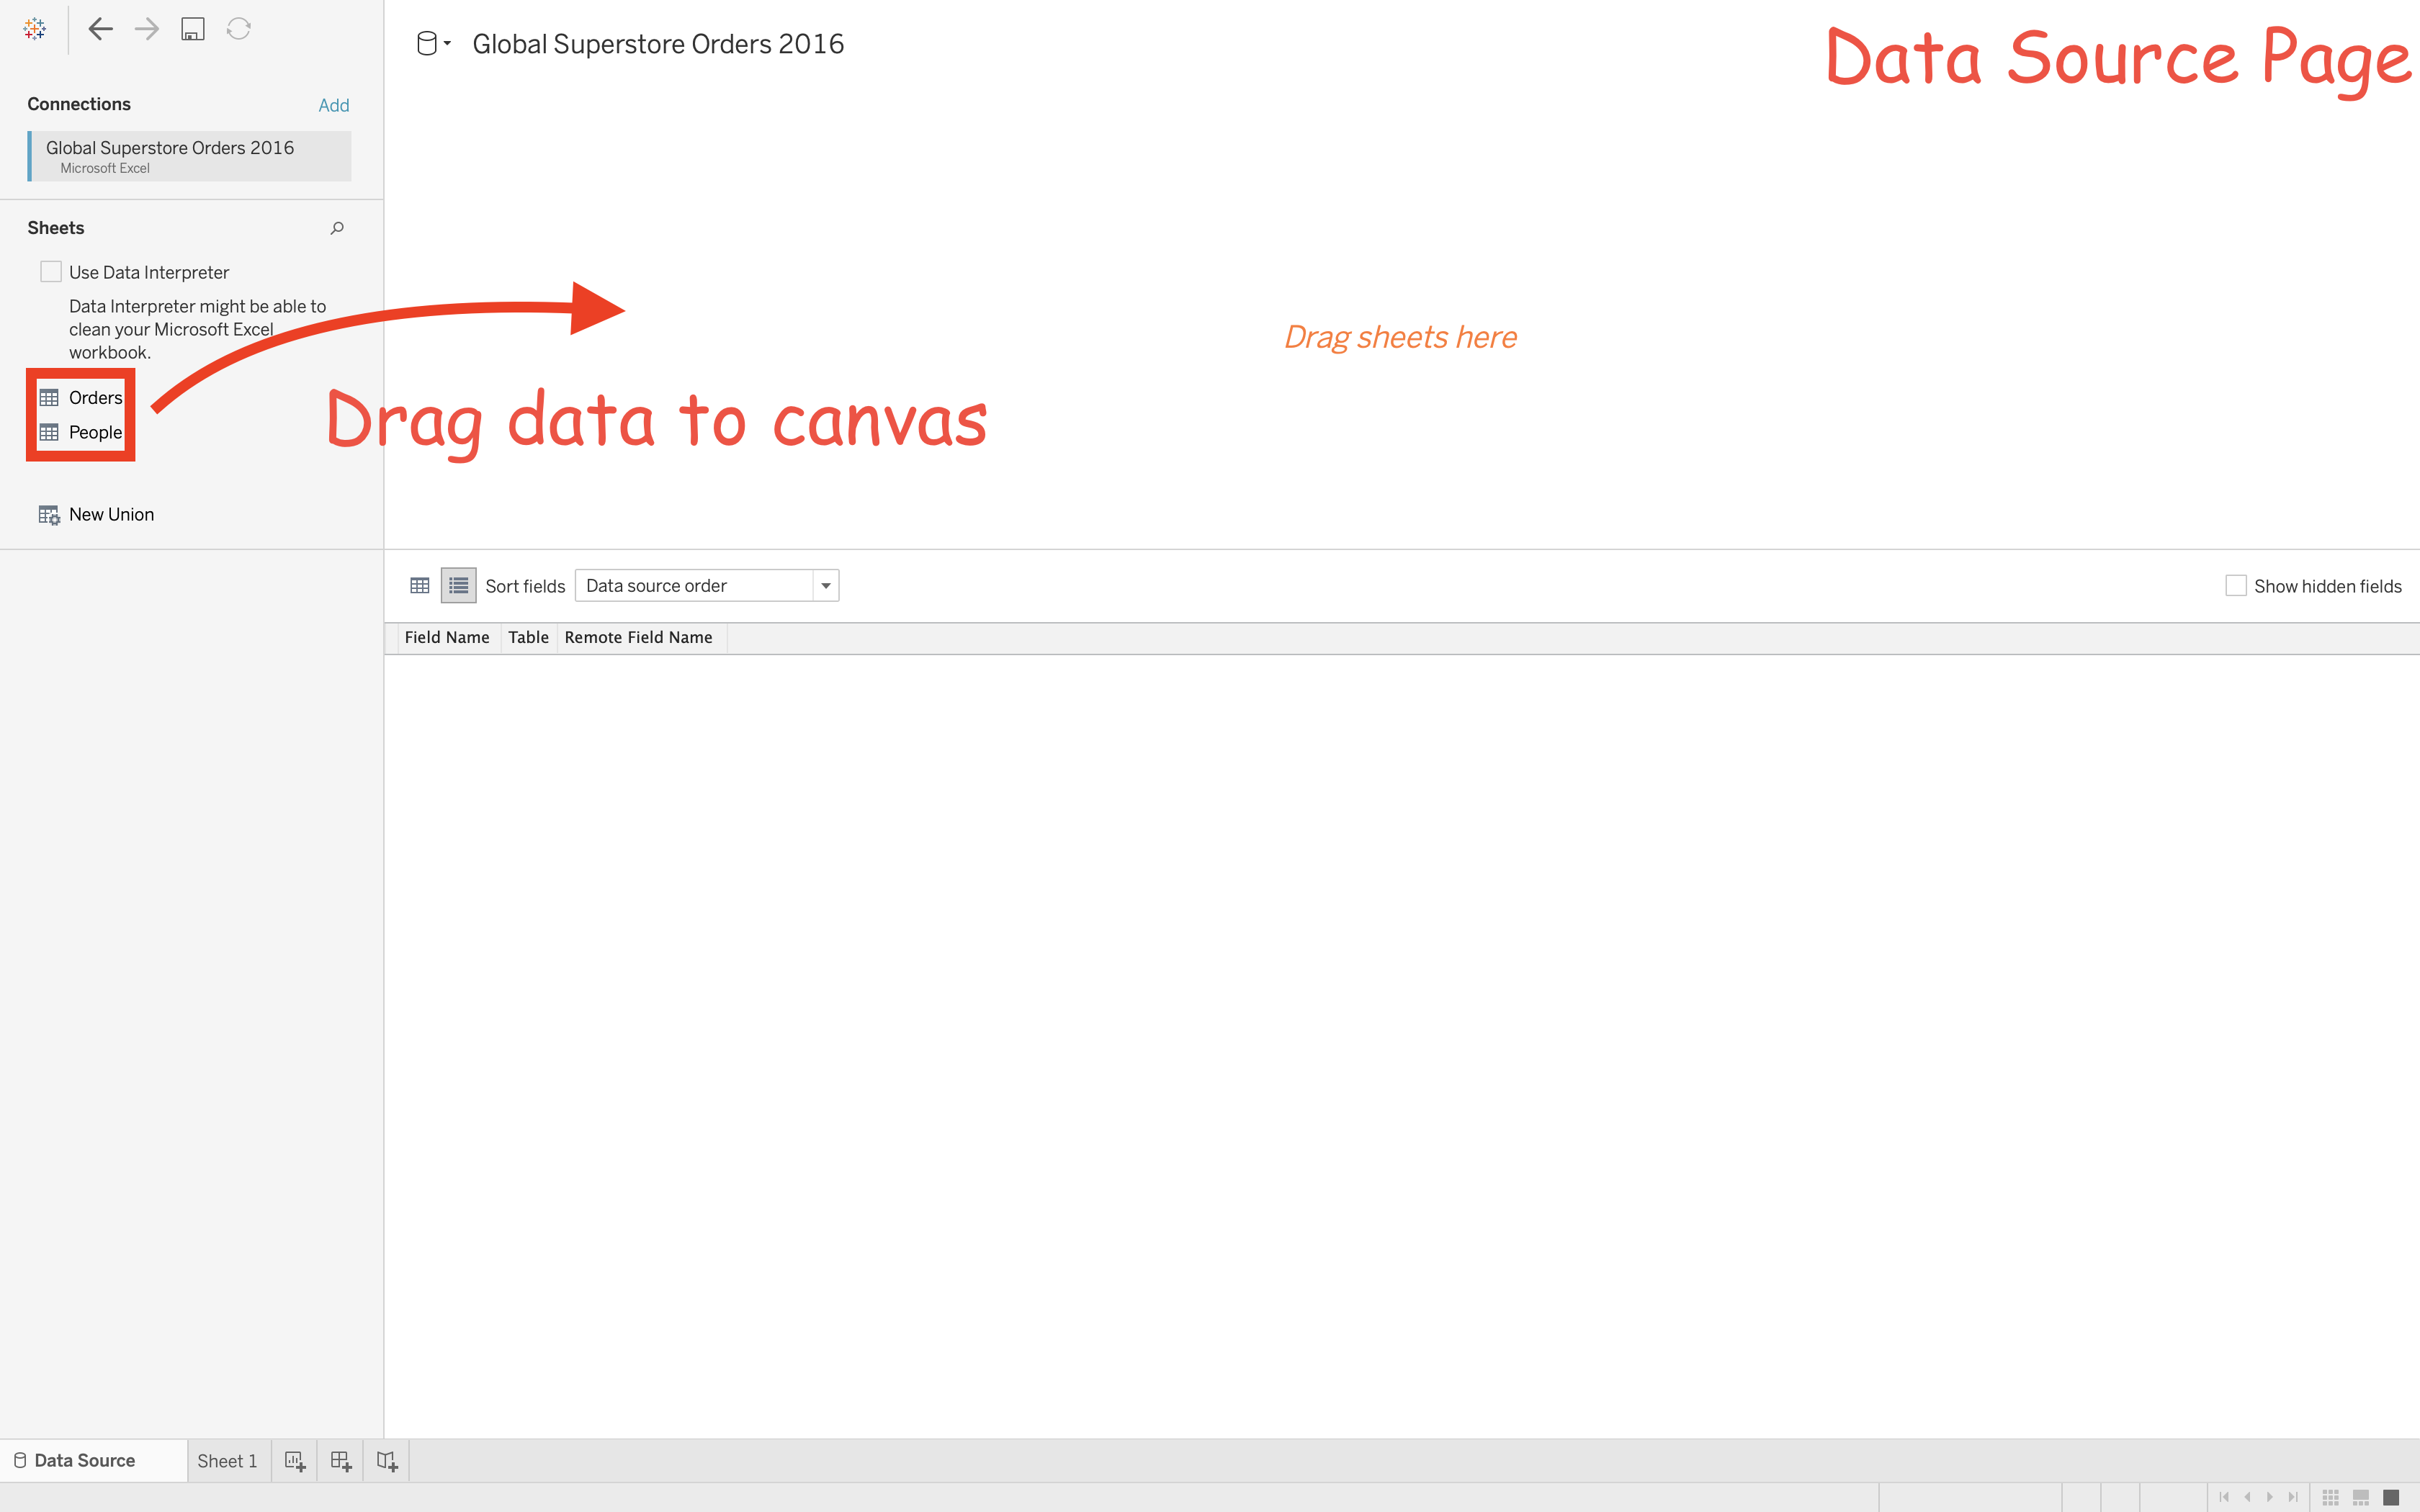The width and height of the screenshot is (2420, 1512).
Task: Click the Tableau start page logo icon
Action: point(35,29)
